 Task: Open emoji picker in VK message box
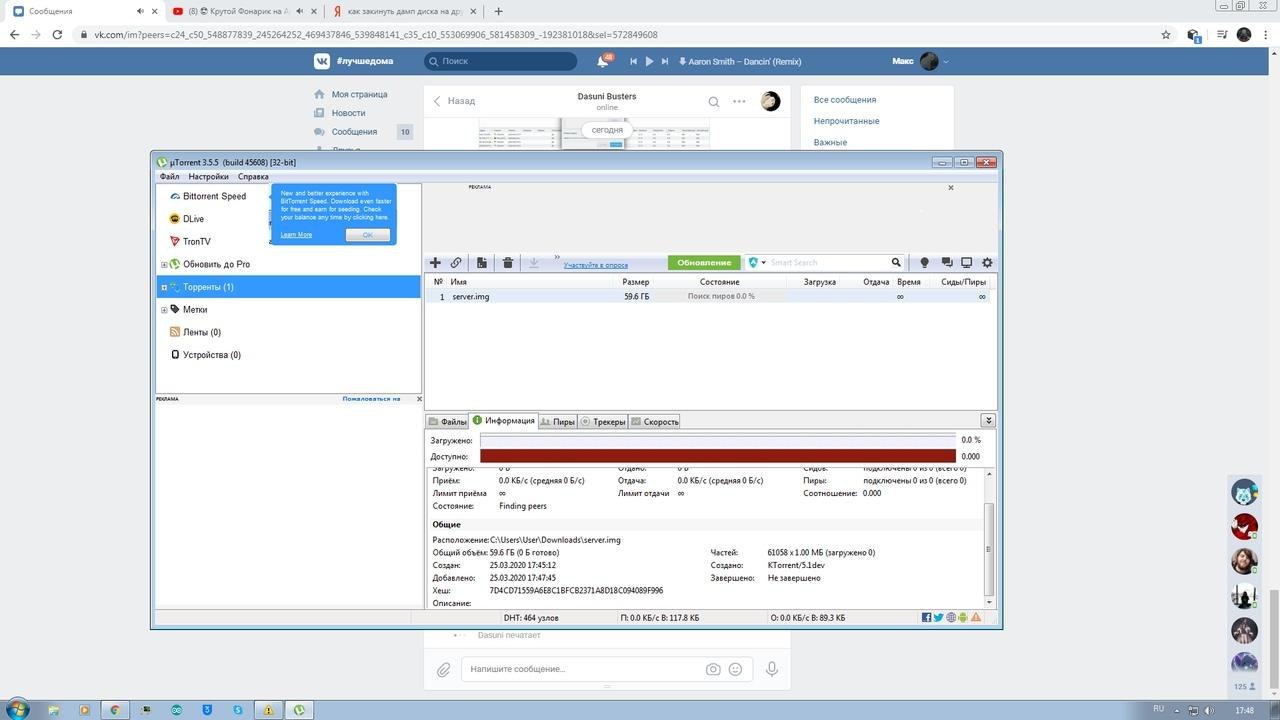(736, 669)
